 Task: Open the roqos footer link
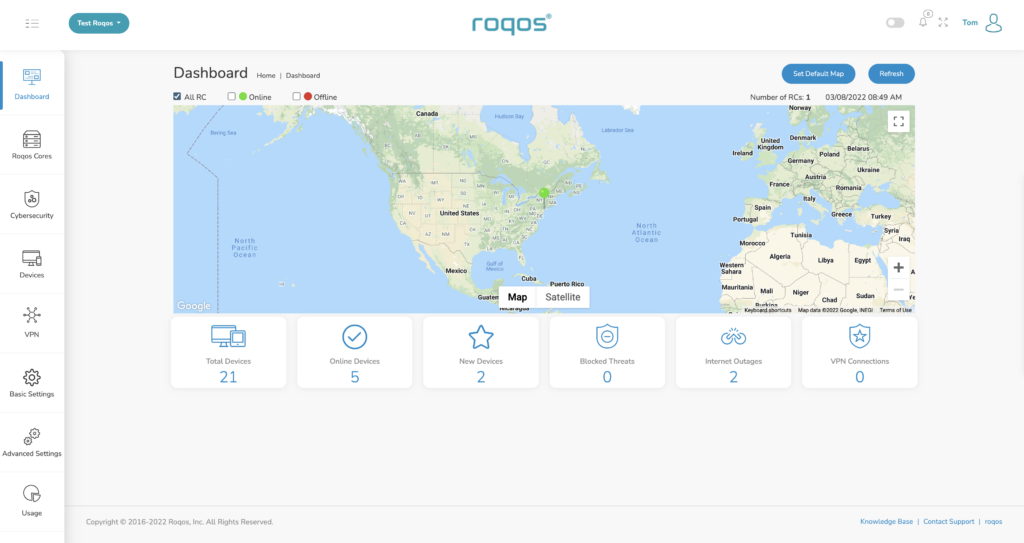[993, 521]
